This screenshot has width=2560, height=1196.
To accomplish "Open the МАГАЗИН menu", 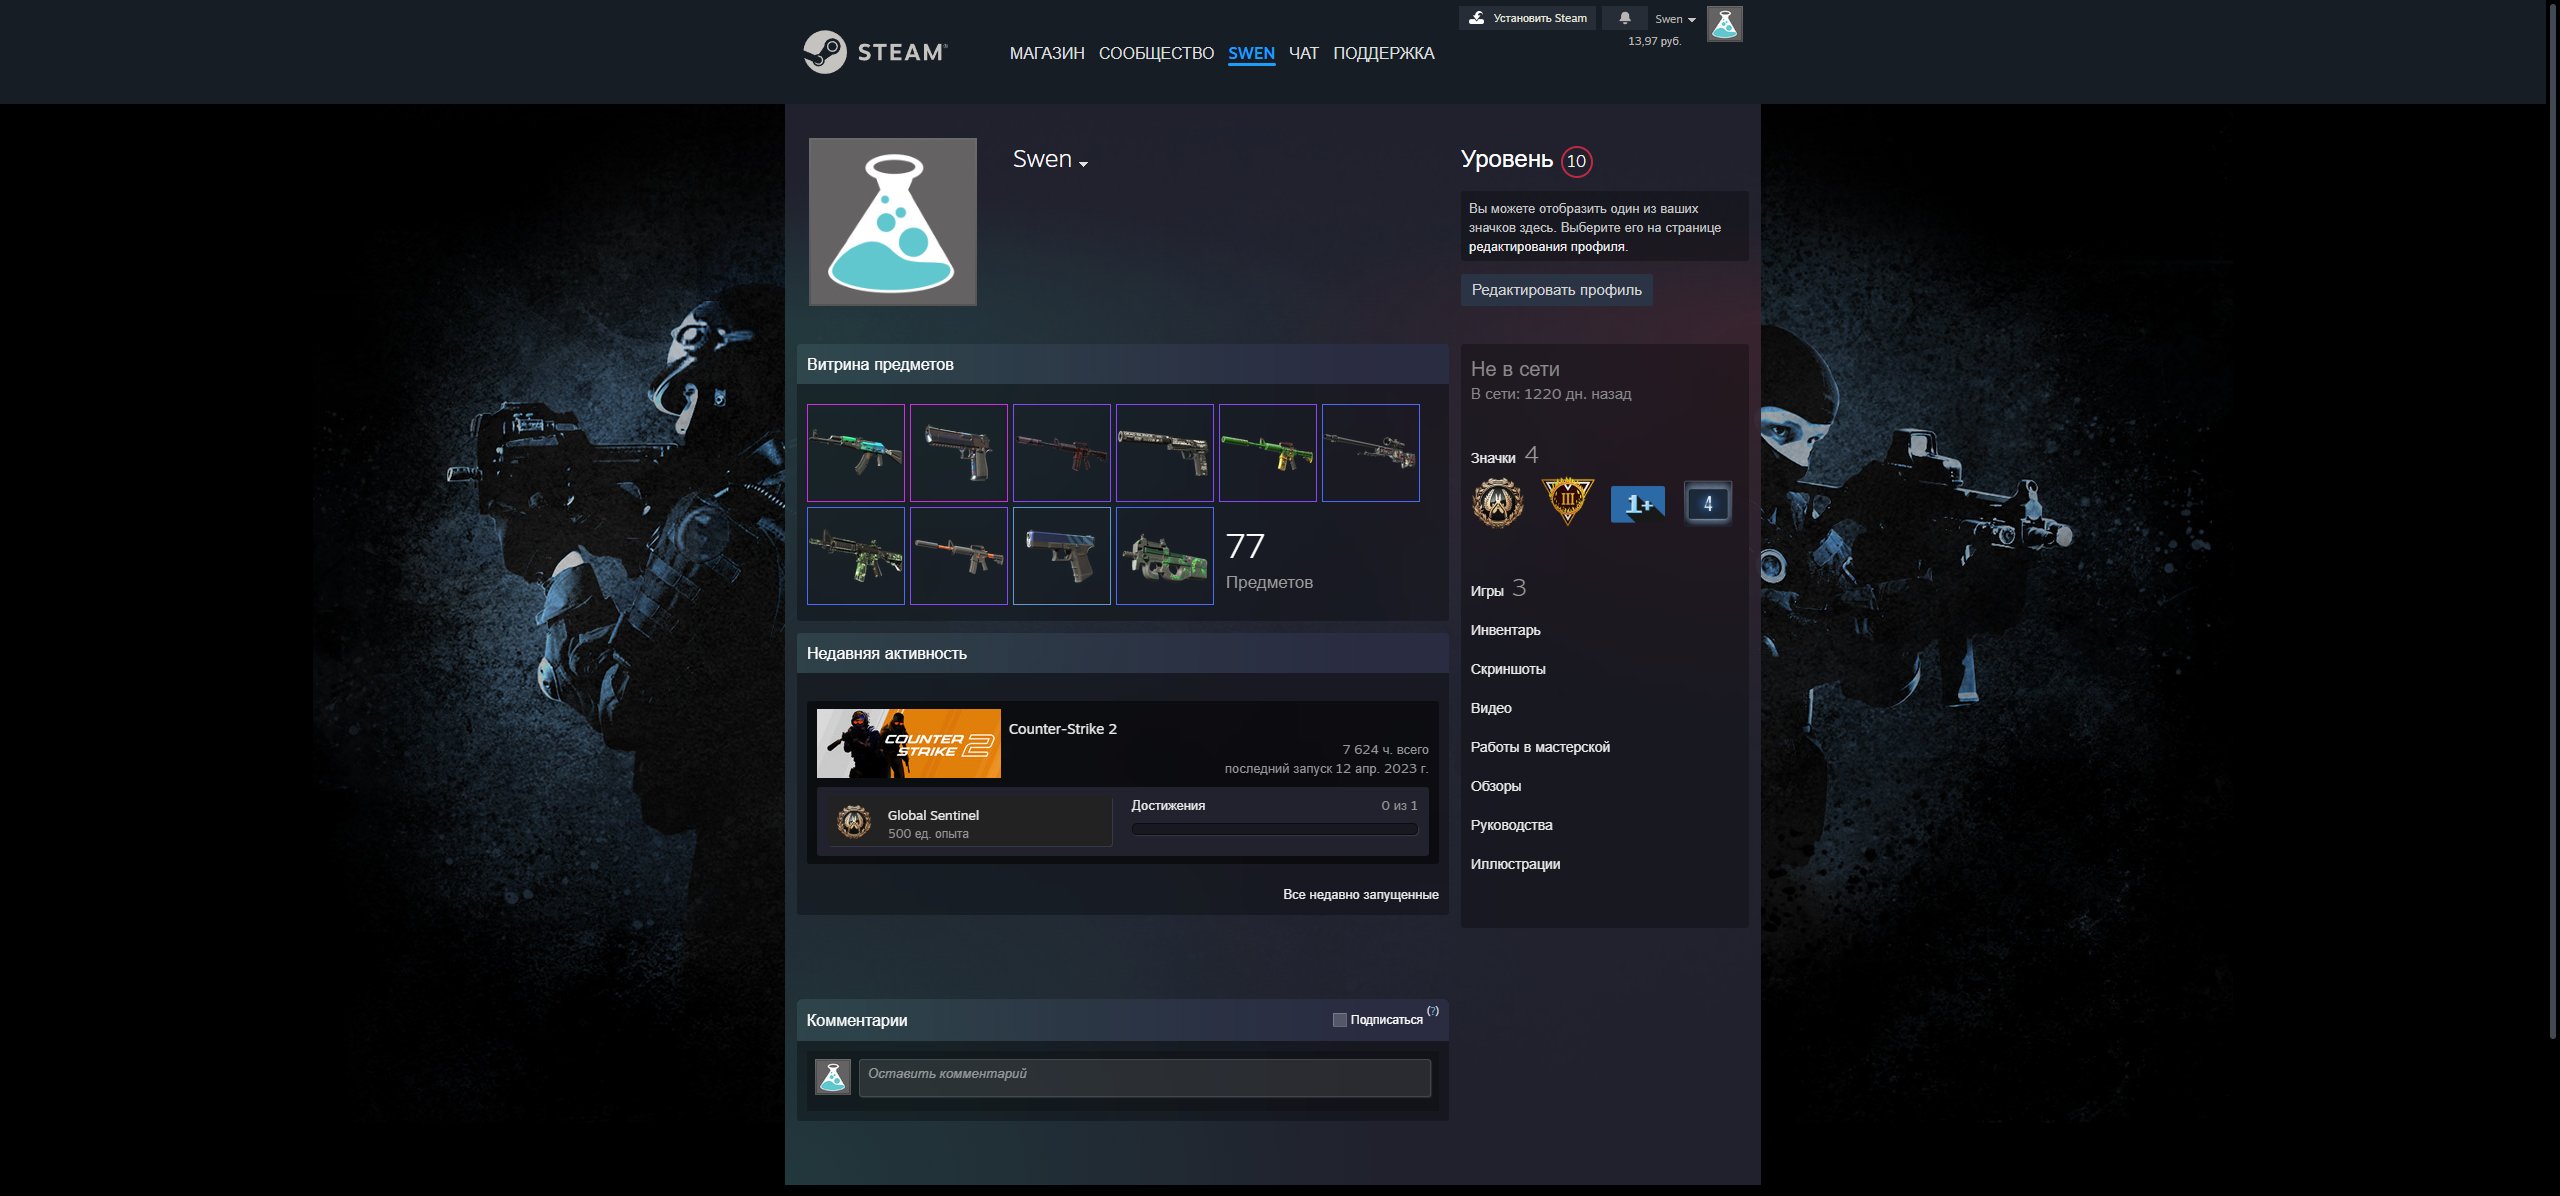I will pos(1047,53).
